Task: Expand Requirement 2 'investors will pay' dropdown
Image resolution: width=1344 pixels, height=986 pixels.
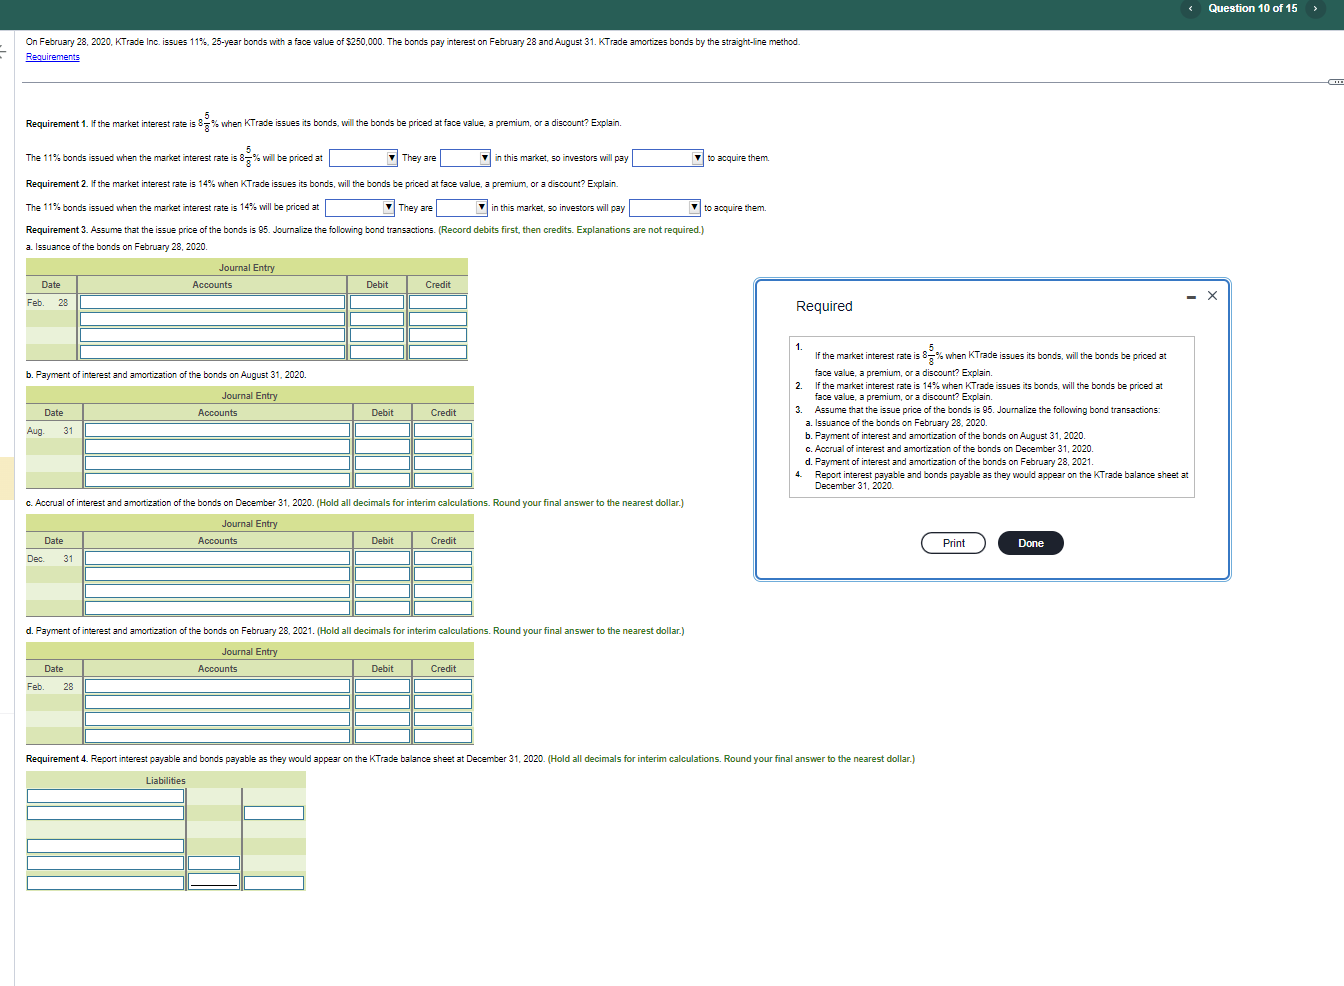Action: click(x=664, y=208)
